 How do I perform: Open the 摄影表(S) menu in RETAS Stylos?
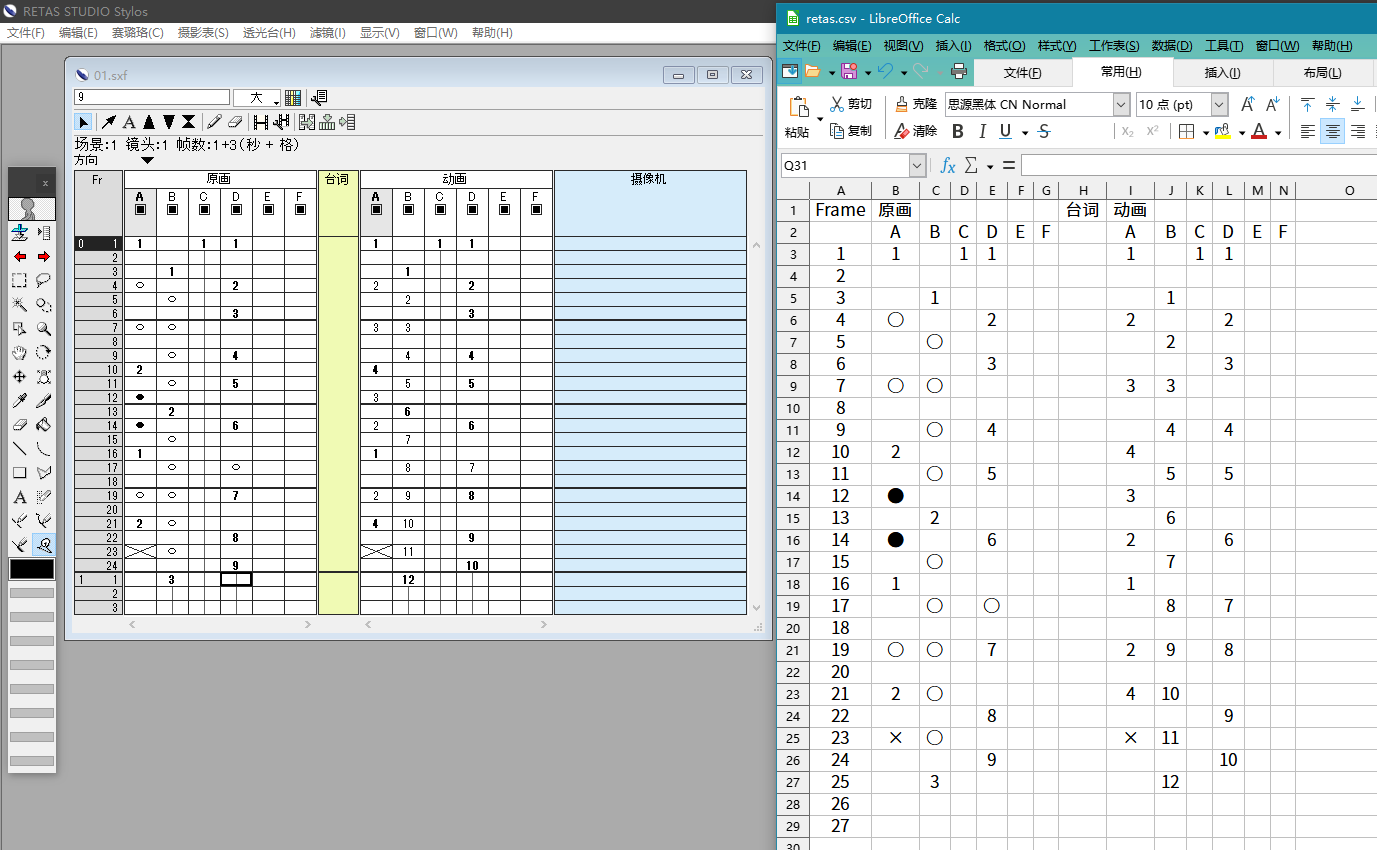(203, 32)
